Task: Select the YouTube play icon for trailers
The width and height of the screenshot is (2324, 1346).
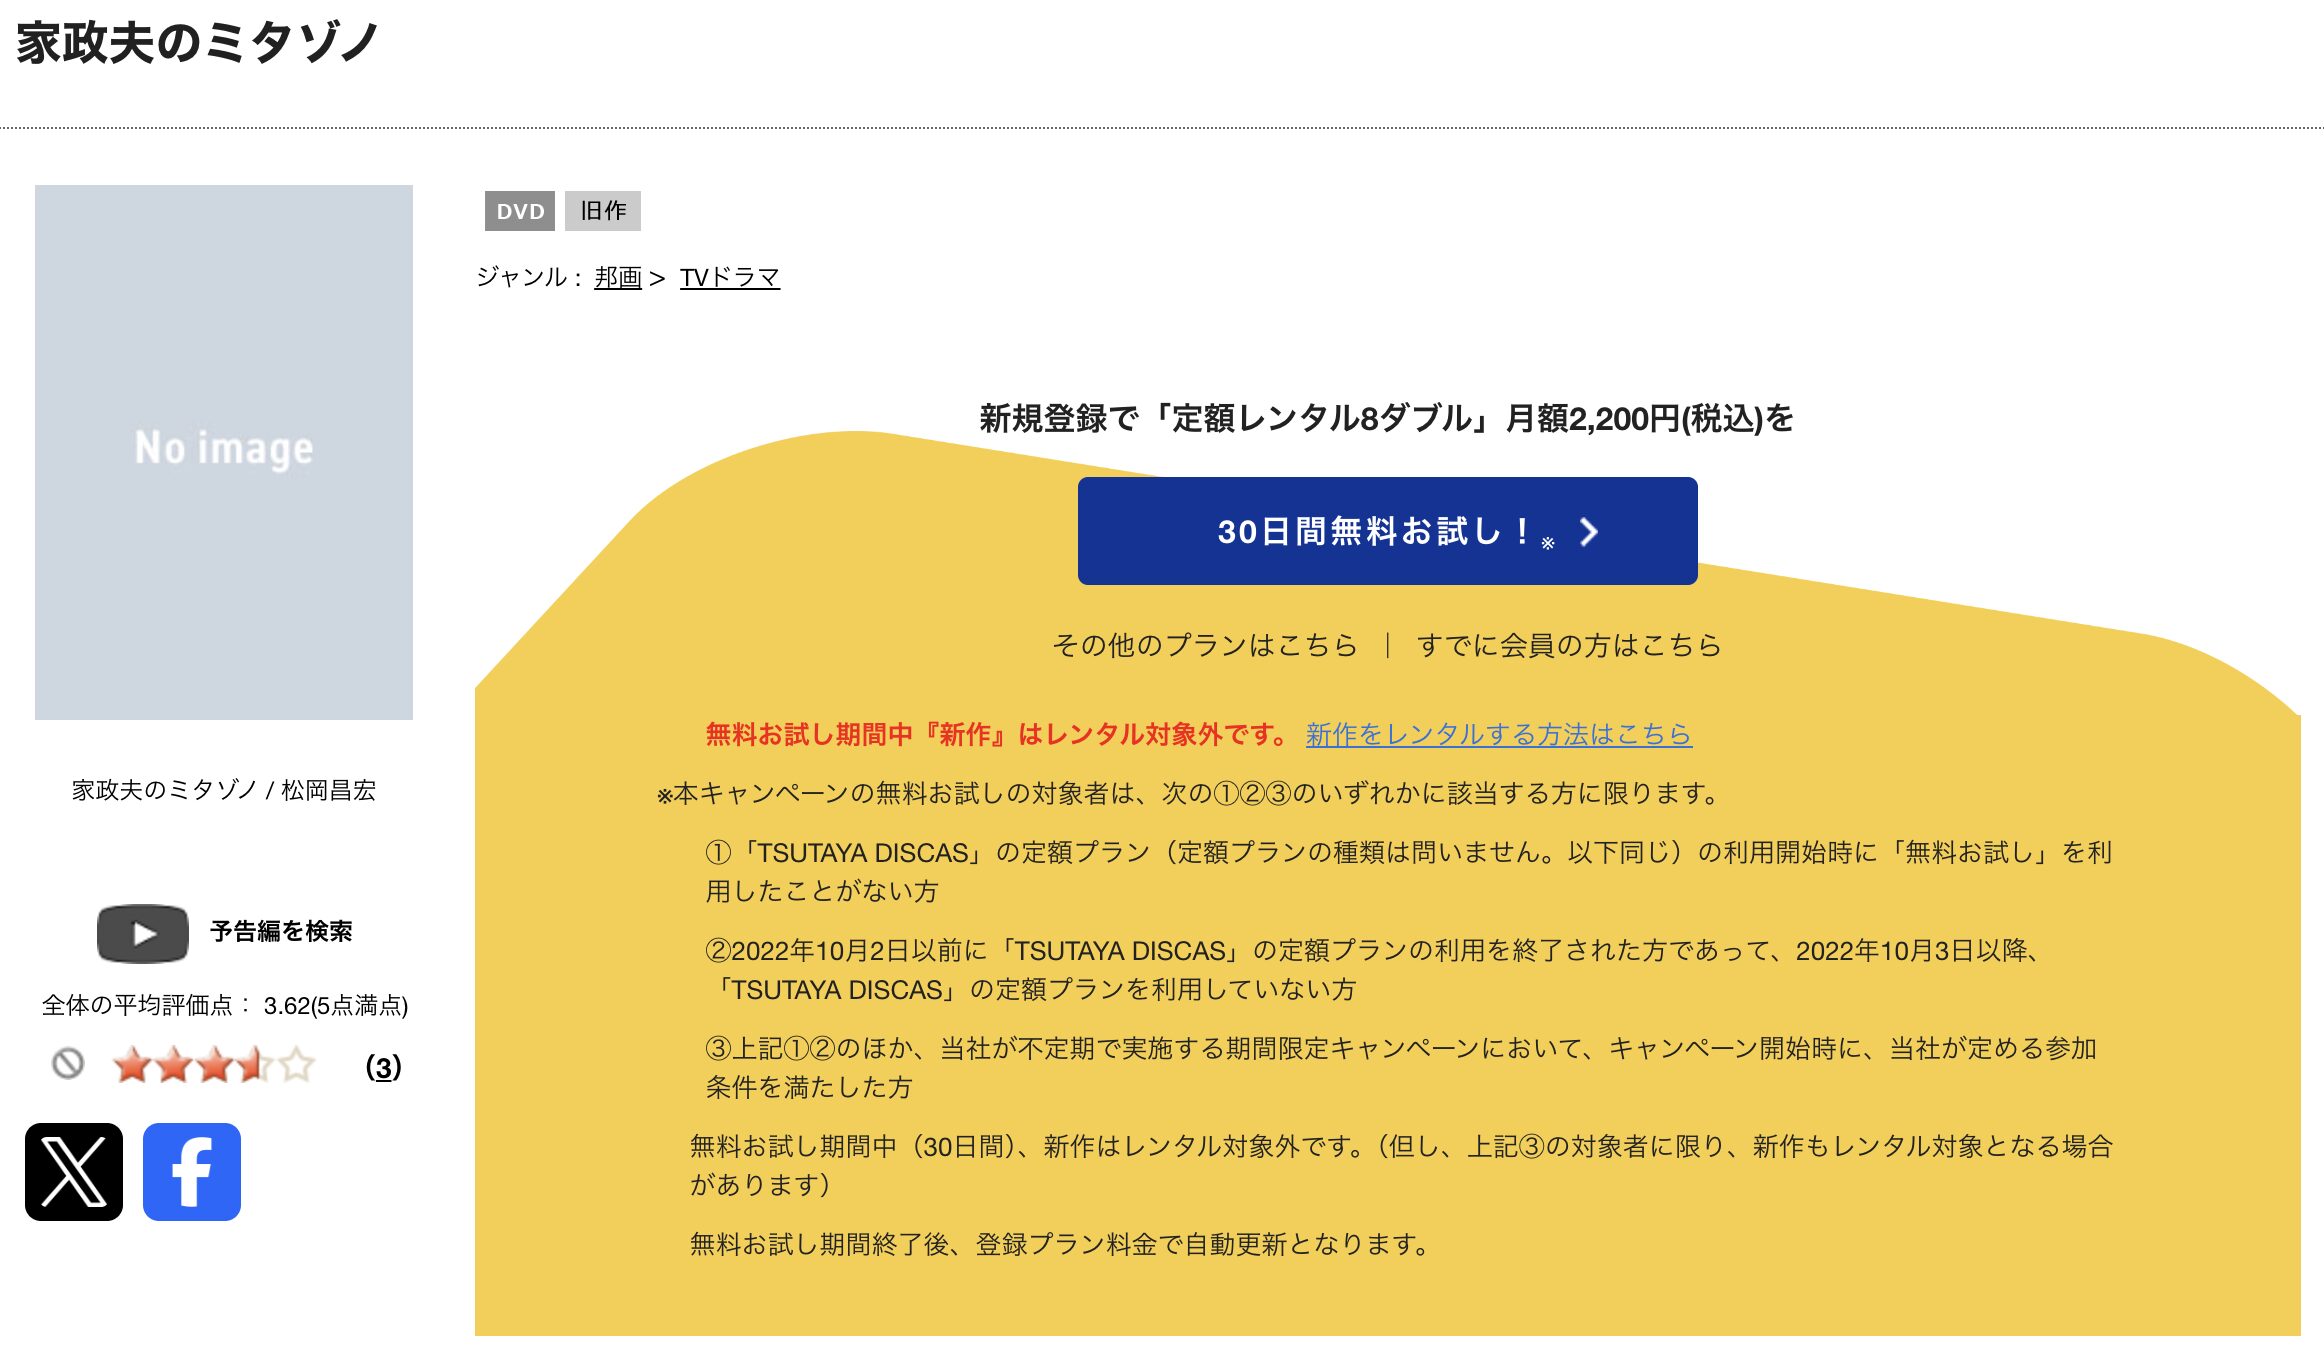Action: (x=141, y=932)
